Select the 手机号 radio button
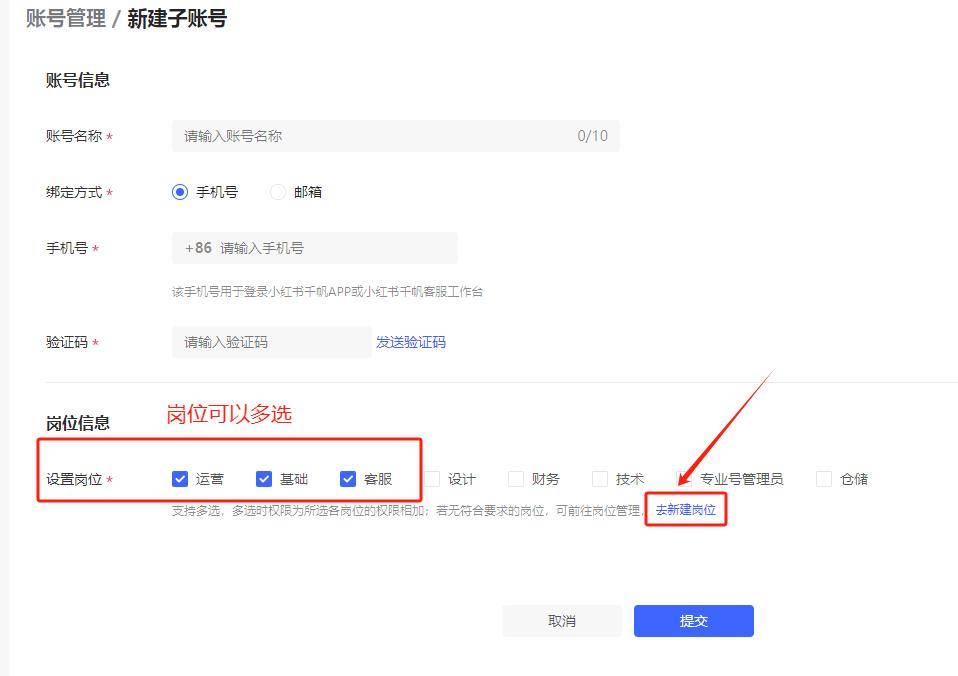958x676 pixels. [180, 192]
